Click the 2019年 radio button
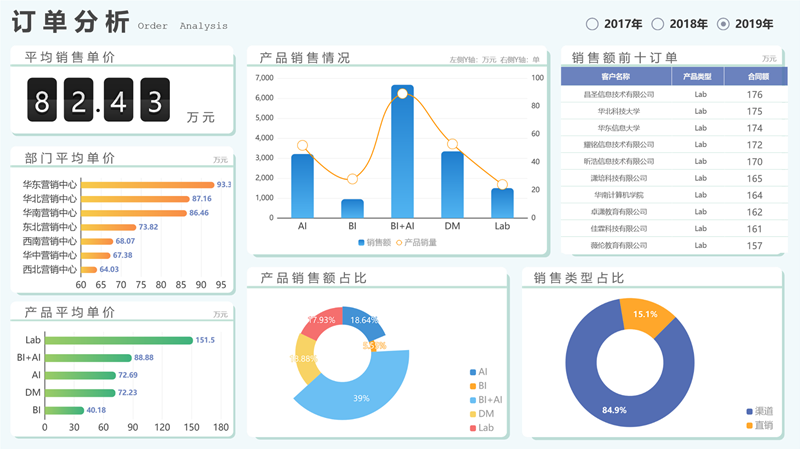 tap(724, 24)
